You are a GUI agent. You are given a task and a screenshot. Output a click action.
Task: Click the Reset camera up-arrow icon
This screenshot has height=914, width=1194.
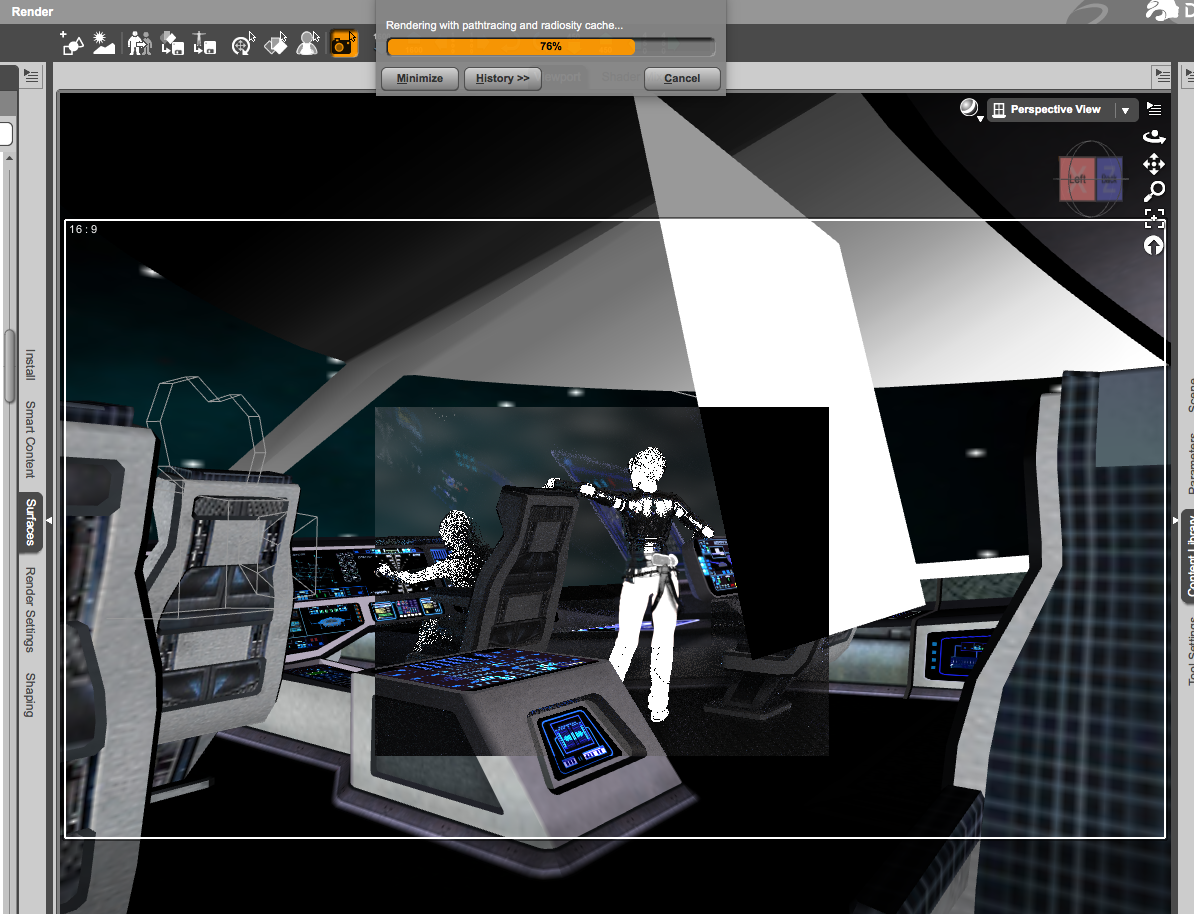coord(1153,245)
